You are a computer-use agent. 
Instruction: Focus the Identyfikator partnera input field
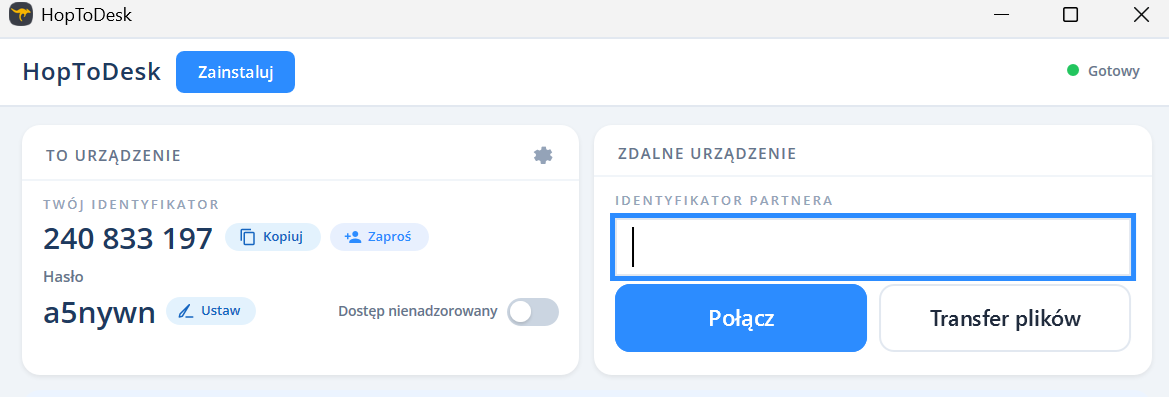click(872, 247)
